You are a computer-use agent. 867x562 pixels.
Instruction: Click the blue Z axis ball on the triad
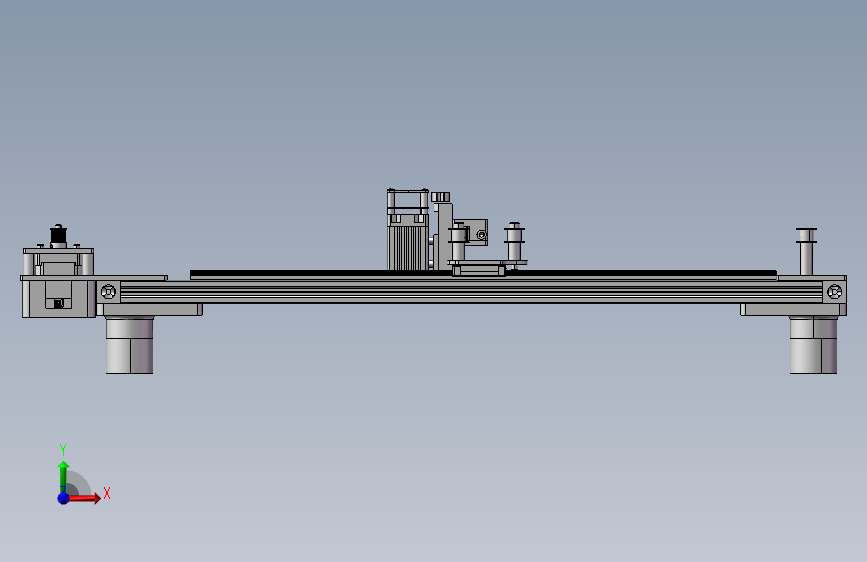[x=63, y=498]
